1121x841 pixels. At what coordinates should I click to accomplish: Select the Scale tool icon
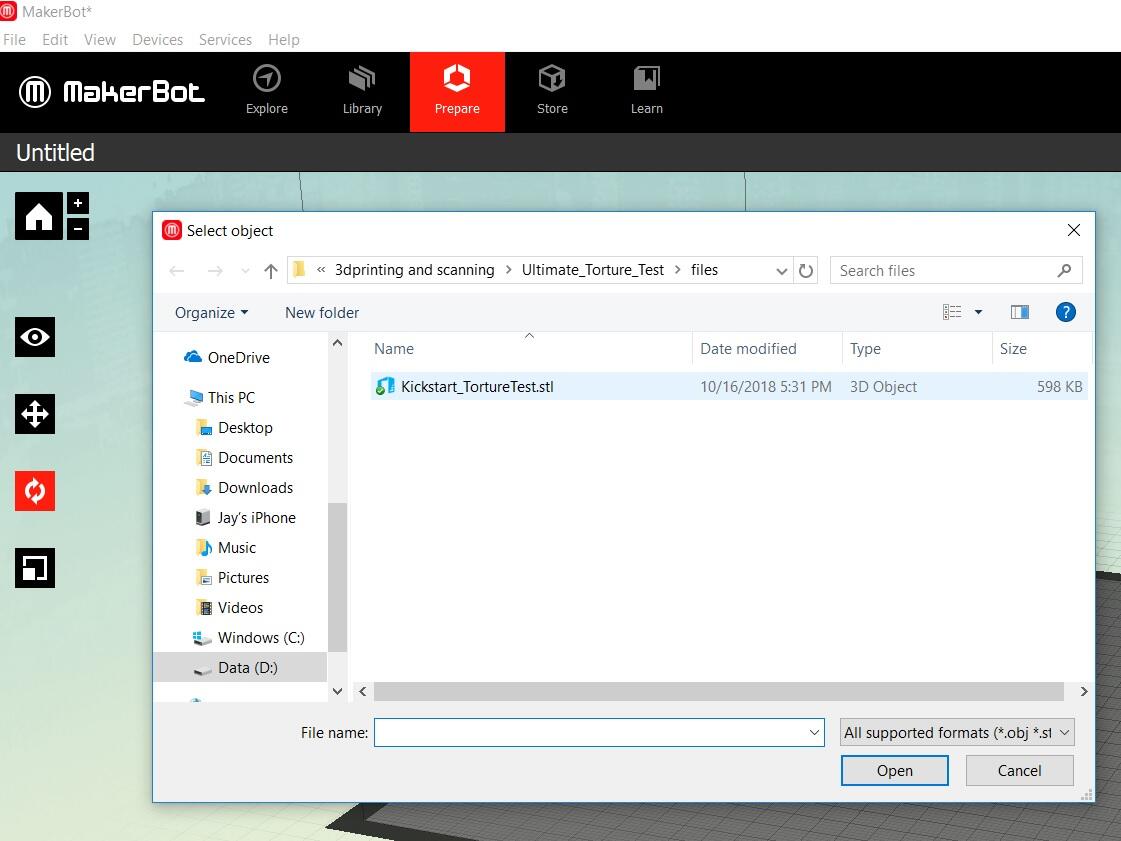coord(35,568)
